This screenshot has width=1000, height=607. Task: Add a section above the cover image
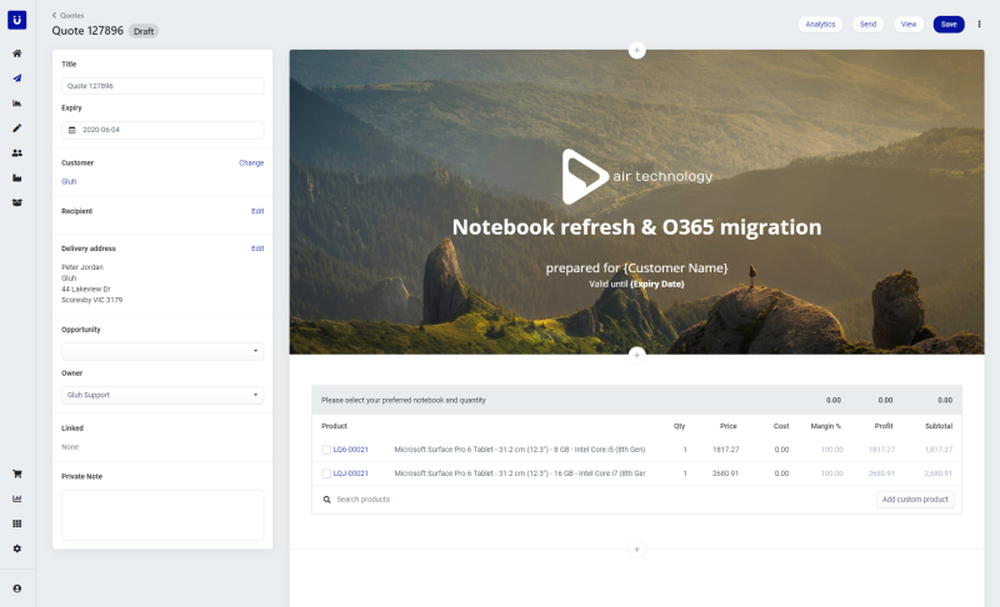[x=636, y=50]
